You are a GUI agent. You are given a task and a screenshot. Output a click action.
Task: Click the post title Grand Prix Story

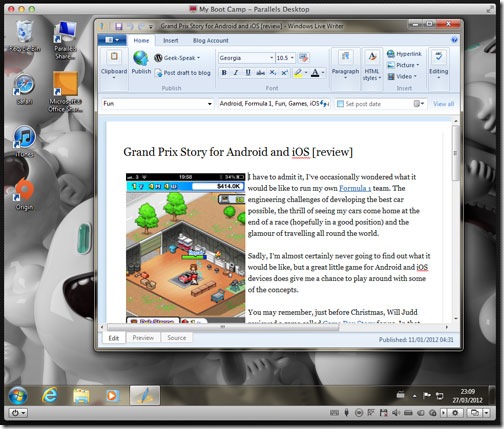[x=238, y=152]
